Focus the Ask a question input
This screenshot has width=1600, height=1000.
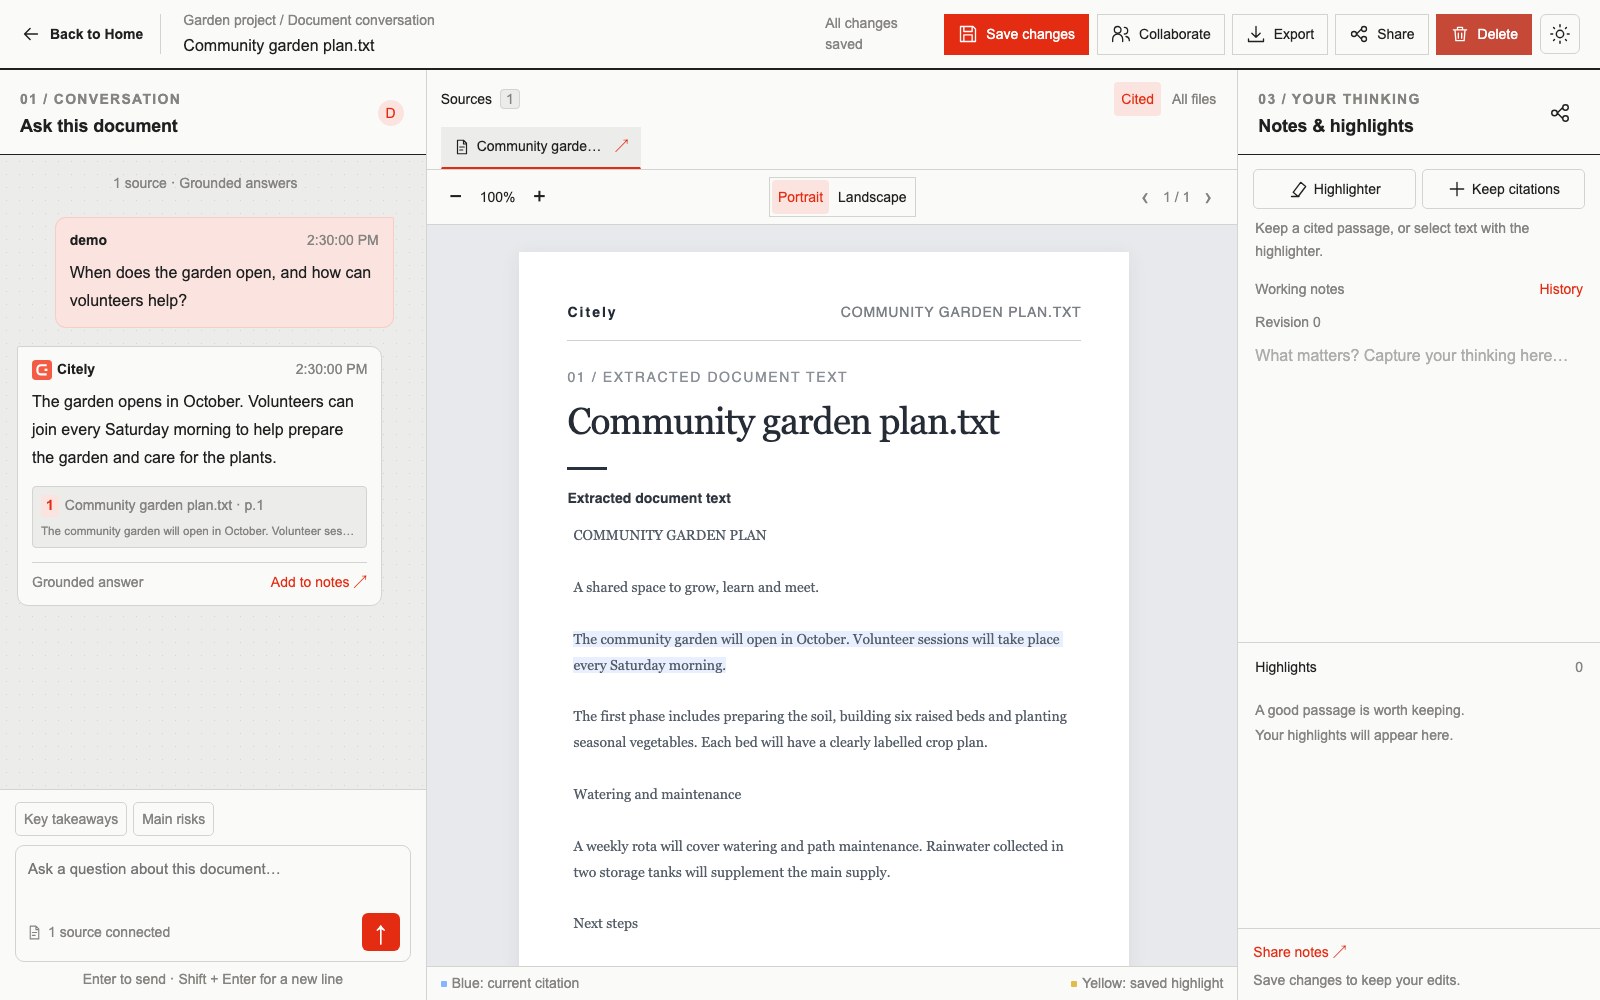click(x=213, y=870)
